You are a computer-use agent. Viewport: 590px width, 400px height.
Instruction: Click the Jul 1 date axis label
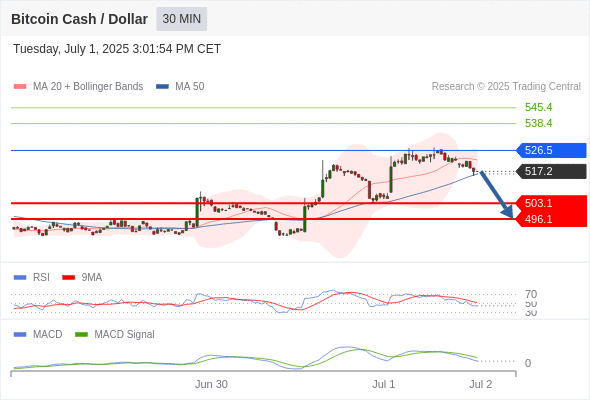pyautogui.click(x=383, y=384)
